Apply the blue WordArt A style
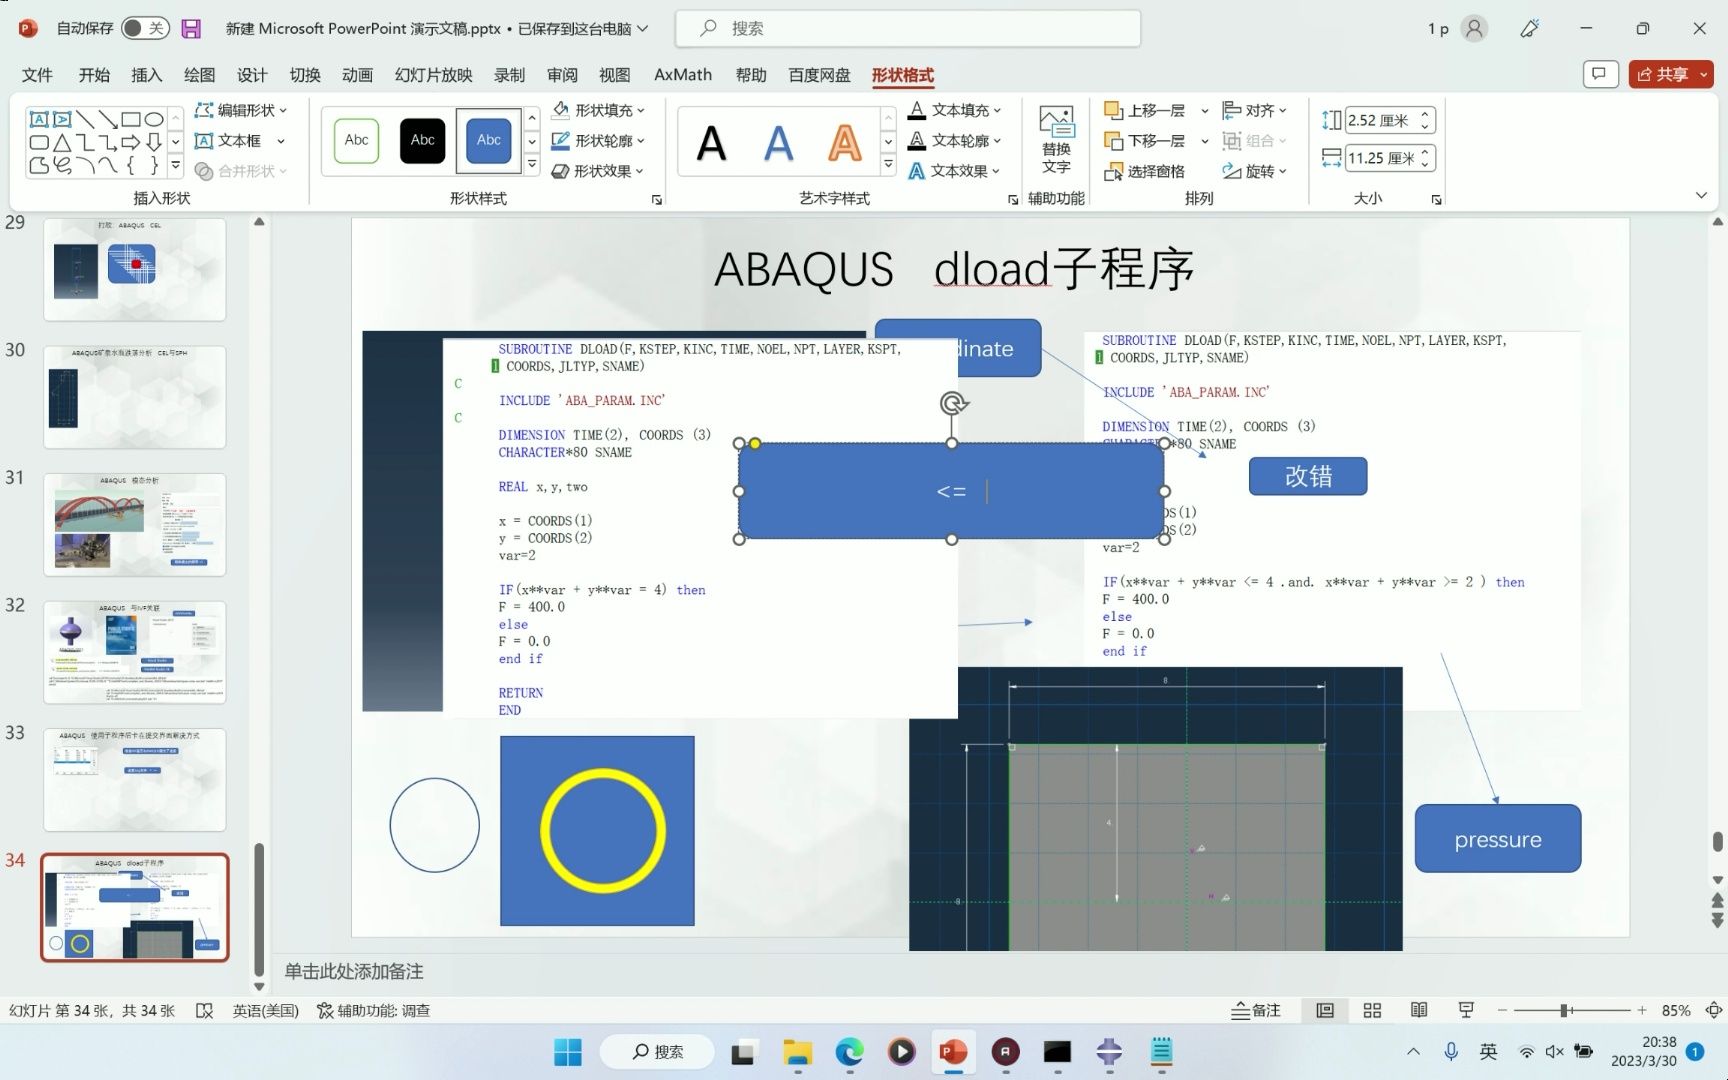The height and width of the screenshot is (1080, 1728). coord(778,143)
